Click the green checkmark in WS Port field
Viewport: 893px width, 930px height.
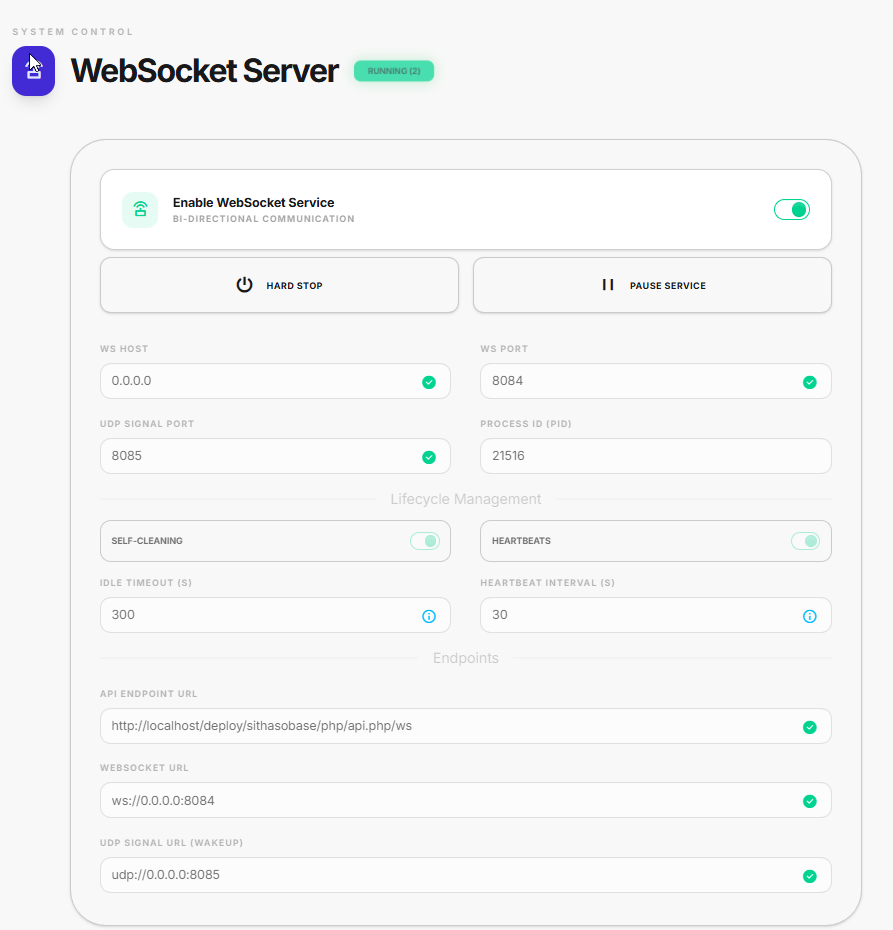coord(810,382)
